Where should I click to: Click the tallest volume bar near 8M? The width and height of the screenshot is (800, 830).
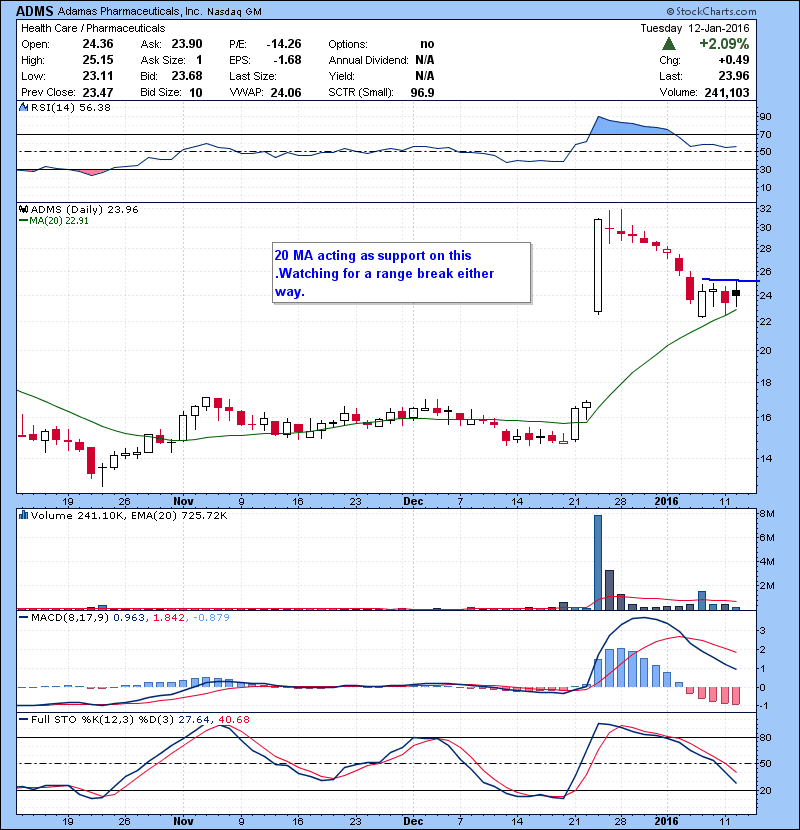598,562
